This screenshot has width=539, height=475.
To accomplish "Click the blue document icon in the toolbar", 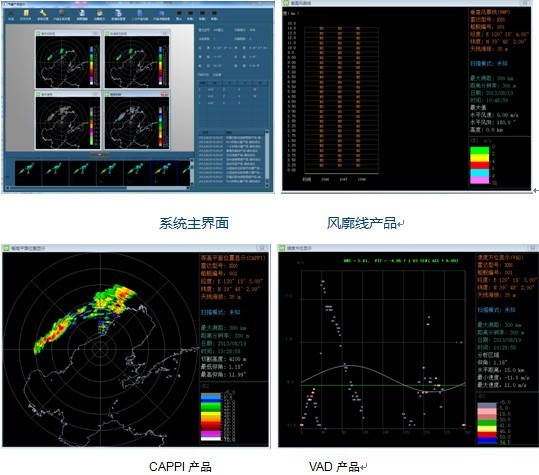I will [x=140, y=13].
